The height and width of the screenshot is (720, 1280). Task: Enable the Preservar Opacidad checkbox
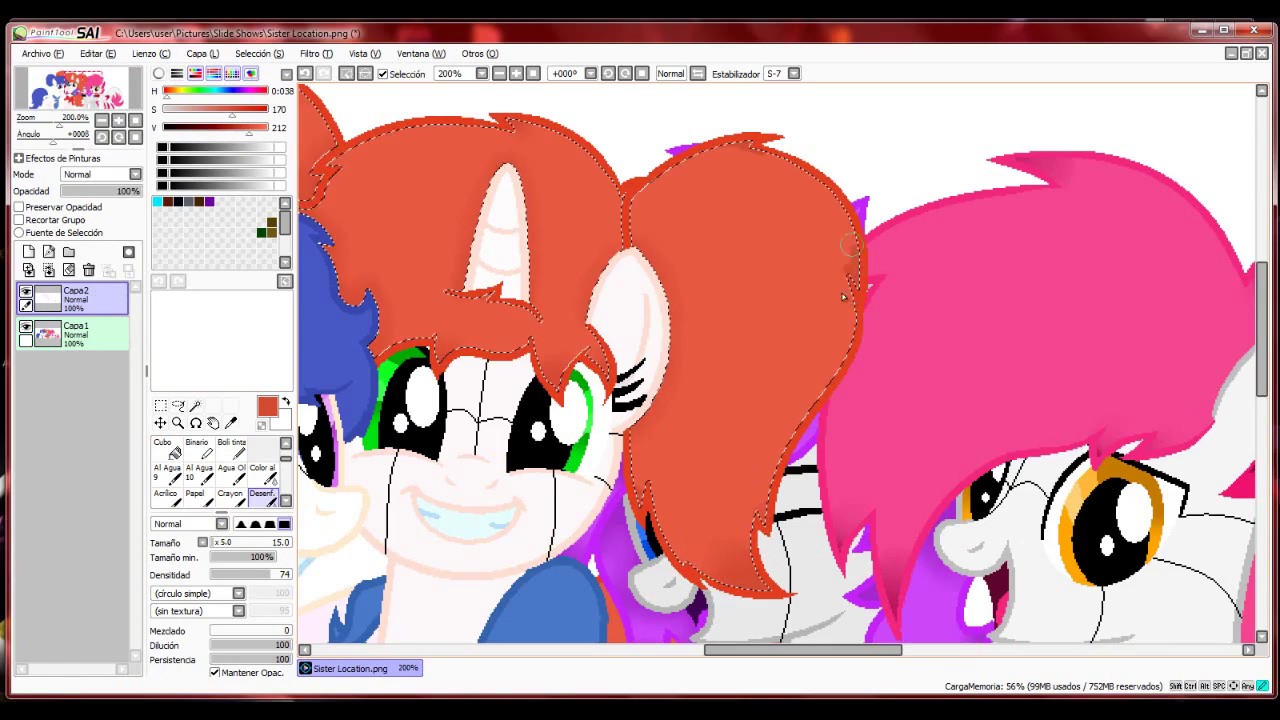pyautogui.click(x=19, y=207)
